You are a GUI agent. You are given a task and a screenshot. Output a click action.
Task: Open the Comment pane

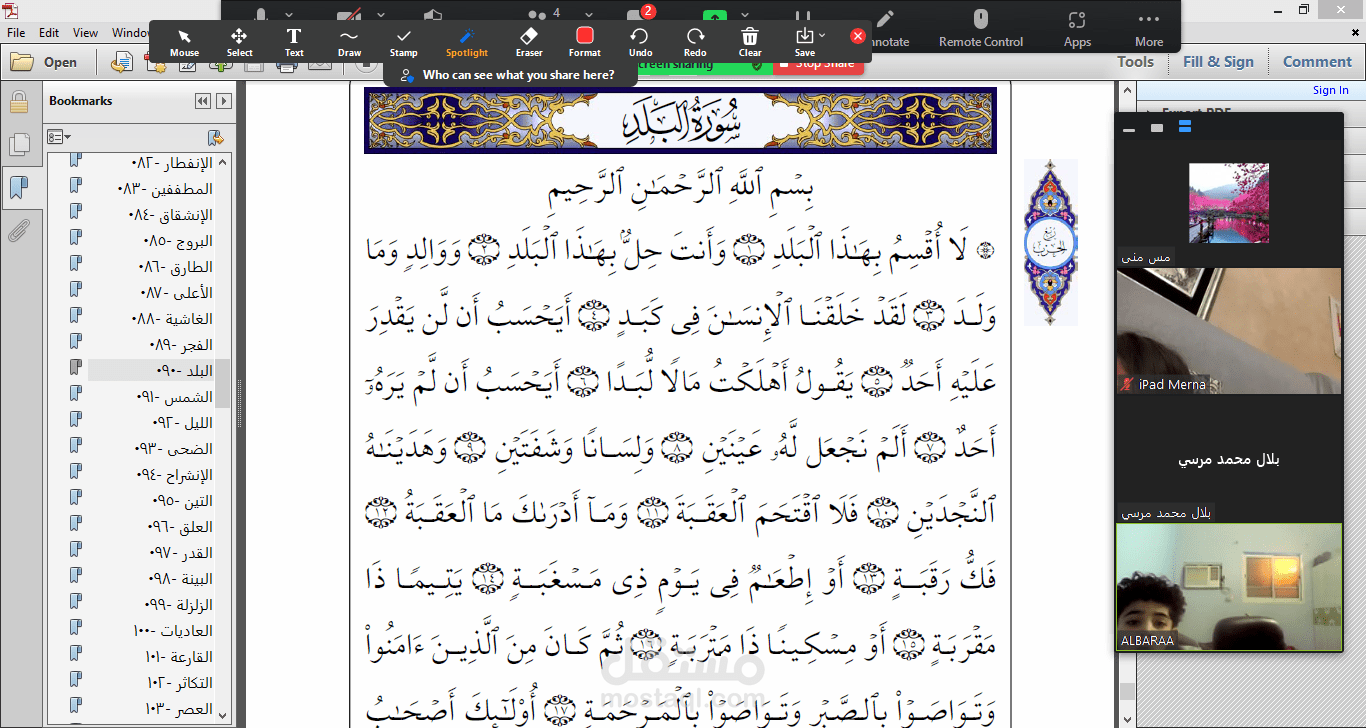coord(1317,62)
